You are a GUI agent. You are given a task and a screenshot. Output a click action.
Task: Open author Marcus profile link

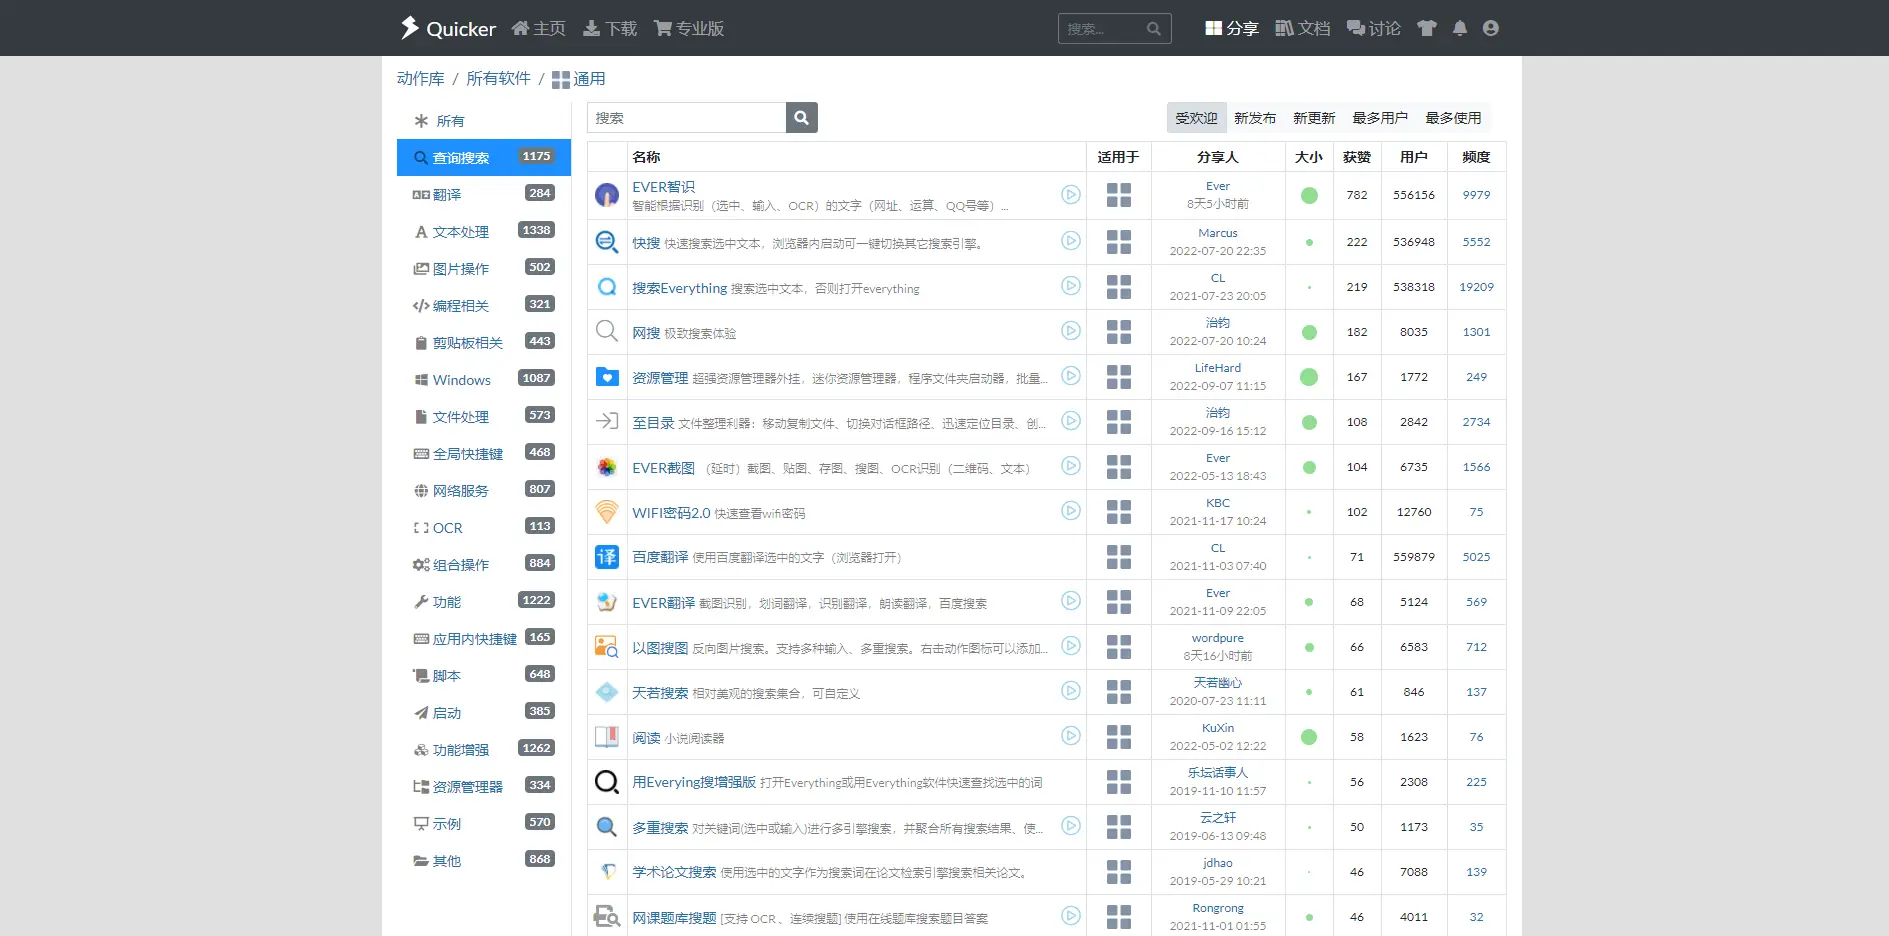1218,233
